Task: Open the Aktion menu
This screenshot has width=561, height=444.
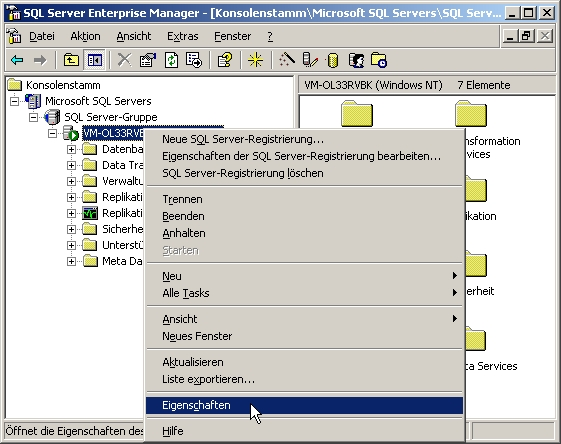Action: pyautogui.click(x=85, y=36)
